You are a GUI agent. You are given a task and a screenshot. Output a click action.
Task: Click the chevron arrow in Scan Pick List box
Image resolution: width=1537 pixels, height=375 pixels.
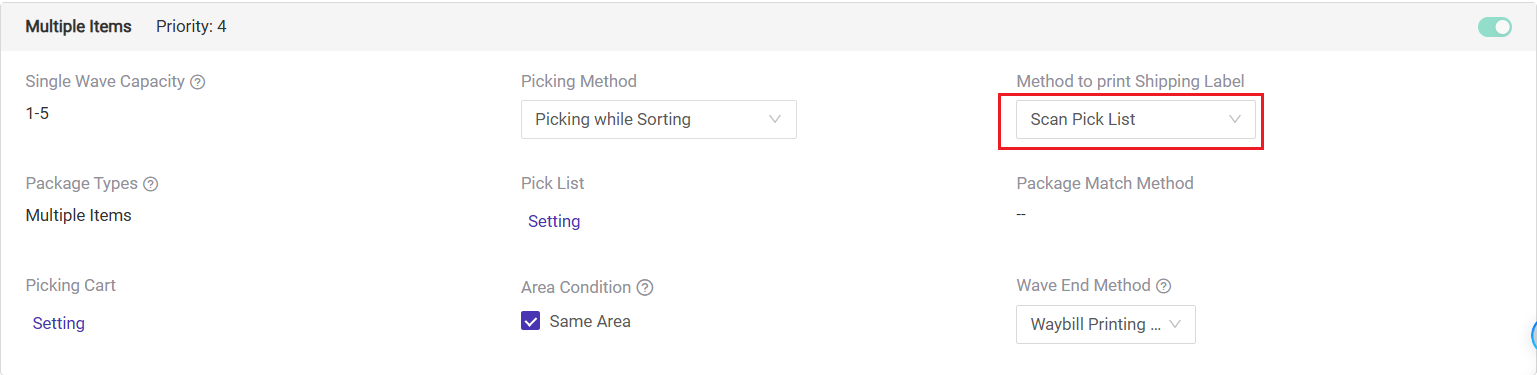coord(1234,119)
